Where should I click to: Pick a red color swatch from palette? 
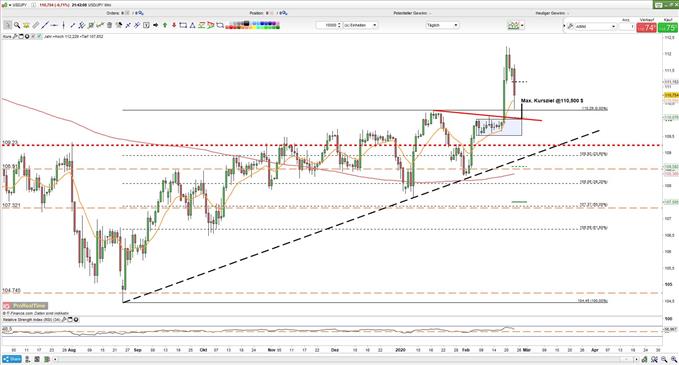pos(231,27)
